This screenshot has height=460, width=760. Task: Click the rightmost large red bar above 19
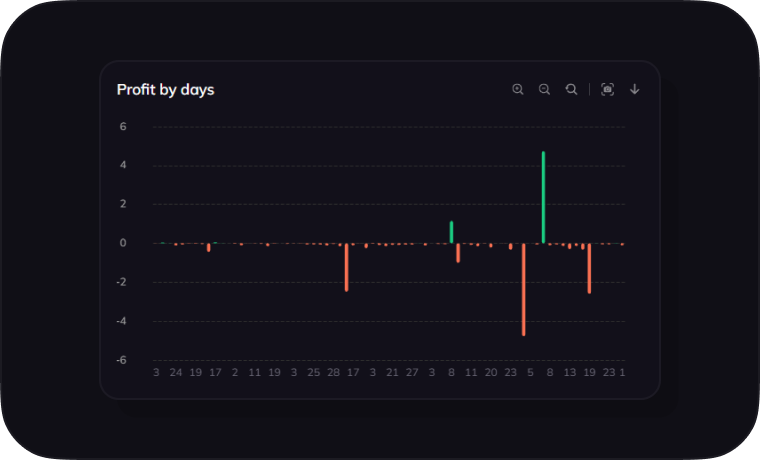tap(589, 268)
